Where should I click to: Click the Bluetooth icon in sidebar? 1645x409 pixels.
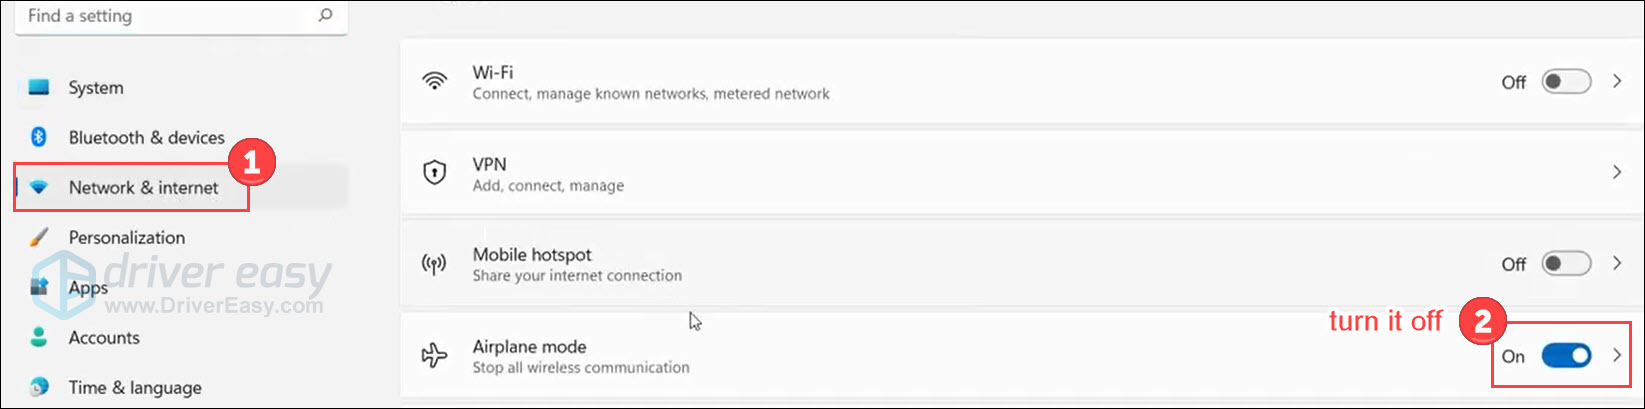pyautogui.click(x=39, y=137)
